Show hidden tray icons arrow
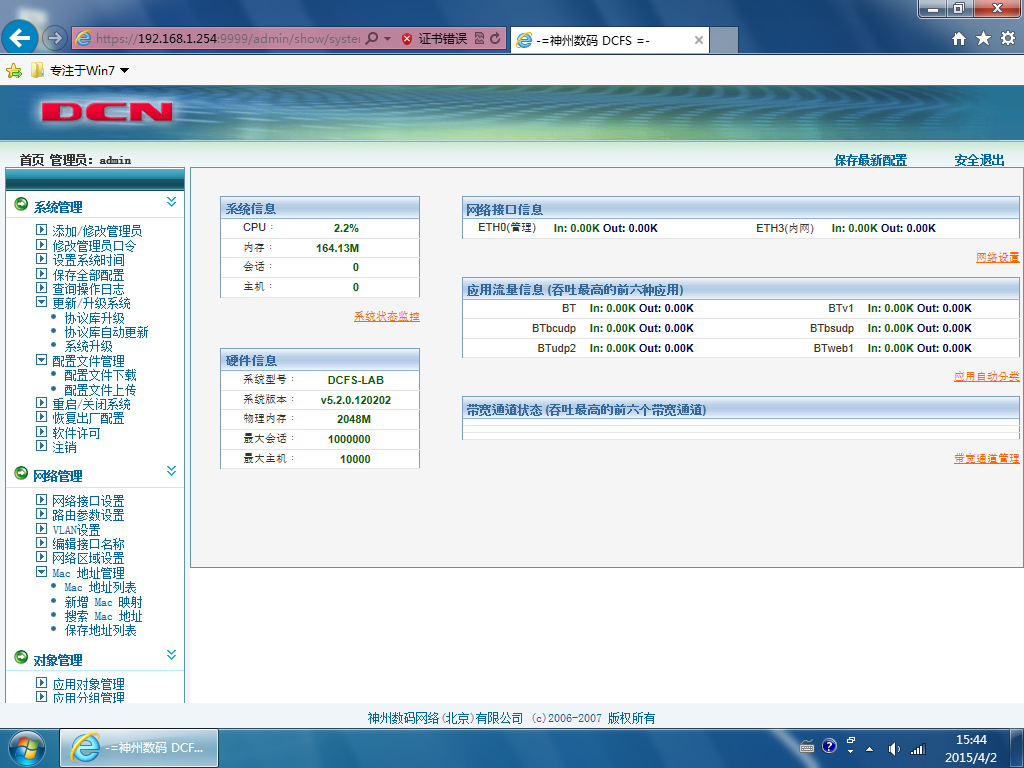Image resolution: width=1024 pixels, height=768 pixels. point(869,749)
